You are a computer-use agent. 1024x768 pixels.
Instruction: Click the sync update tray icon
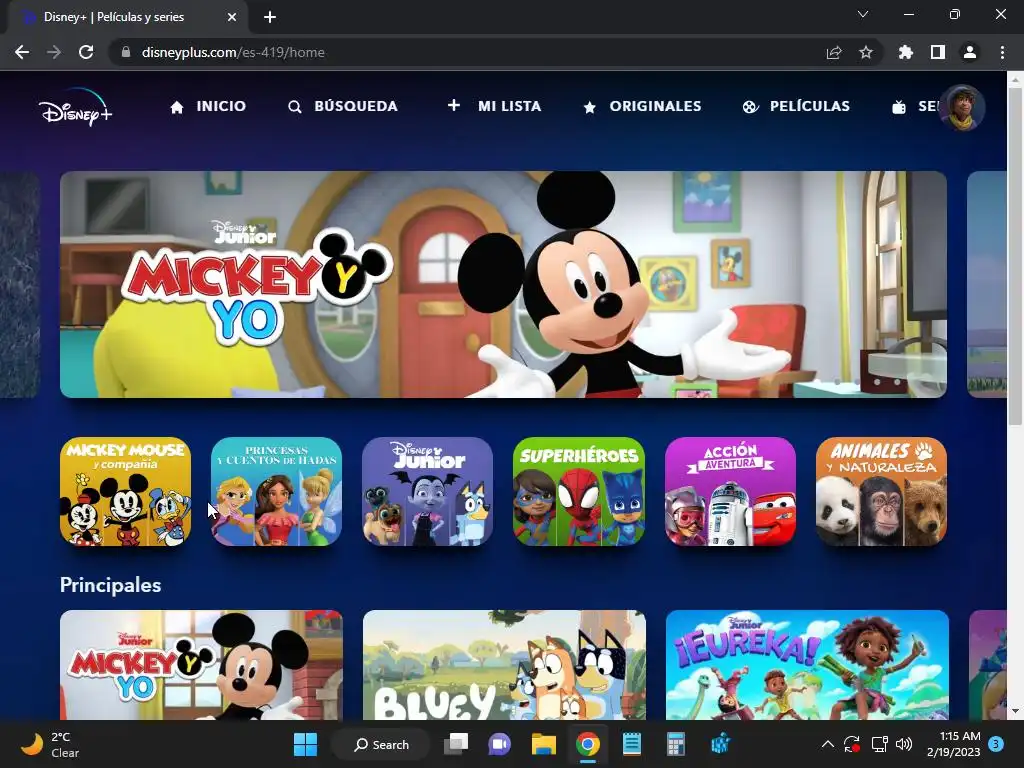(852, 744)
